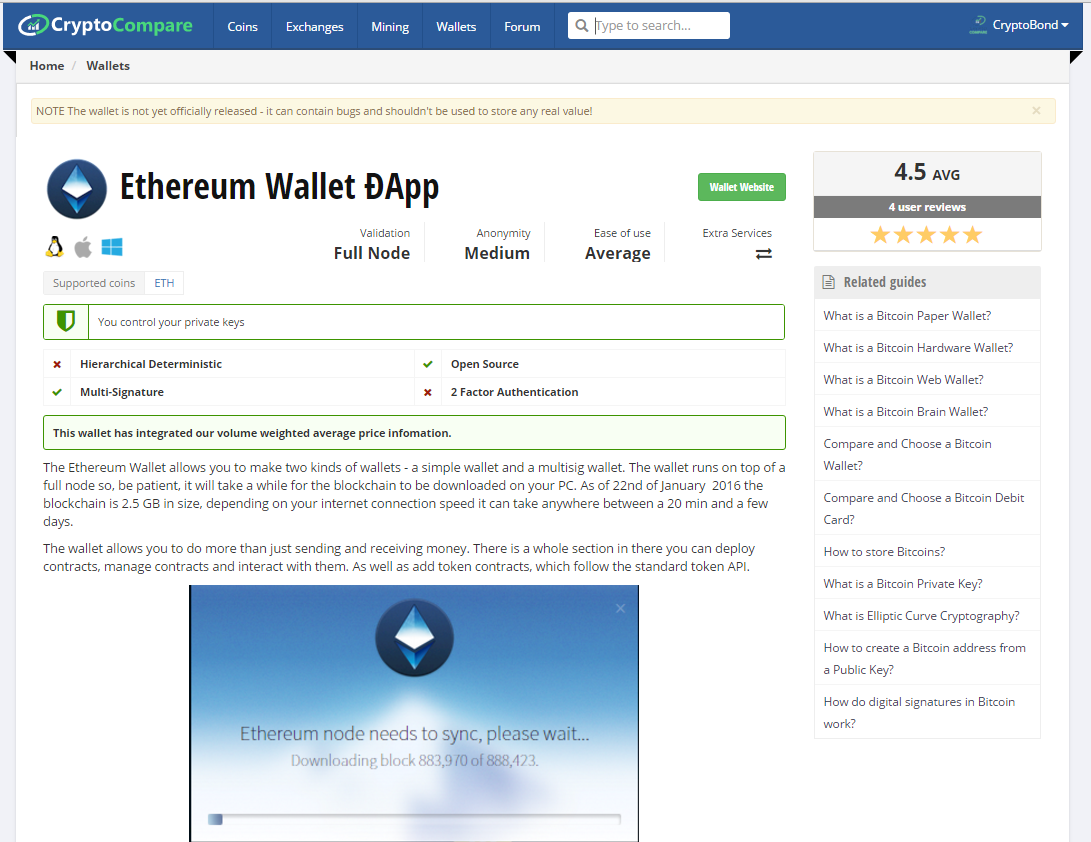This screenshot has width=1091, height=842.
Task: Click the Extra Services exchange arrows icon
Action: pyautogui.click(x=763, y=254)
